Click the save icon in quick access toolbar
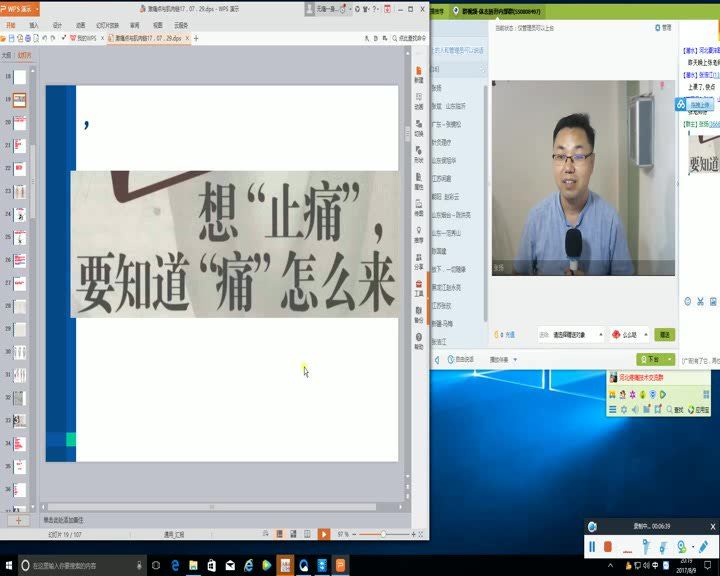 pyautogui.click(x=12, y=38)
